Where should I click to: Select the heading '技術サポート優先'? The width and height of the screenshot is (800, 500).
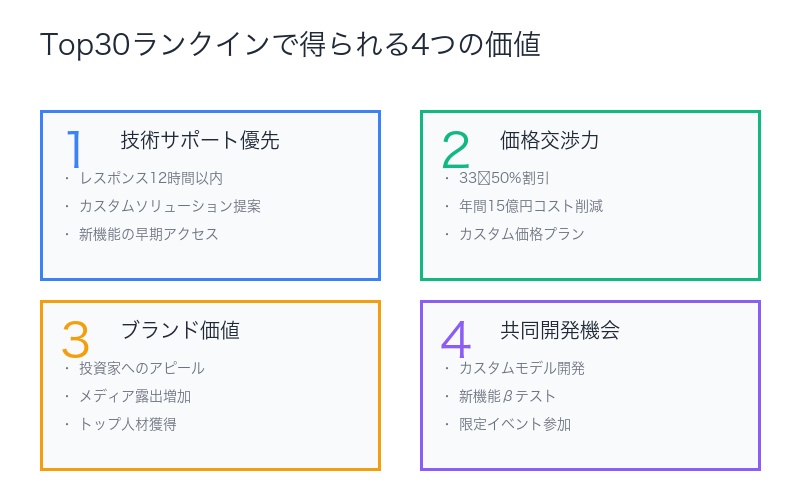(x=200, y=140)
